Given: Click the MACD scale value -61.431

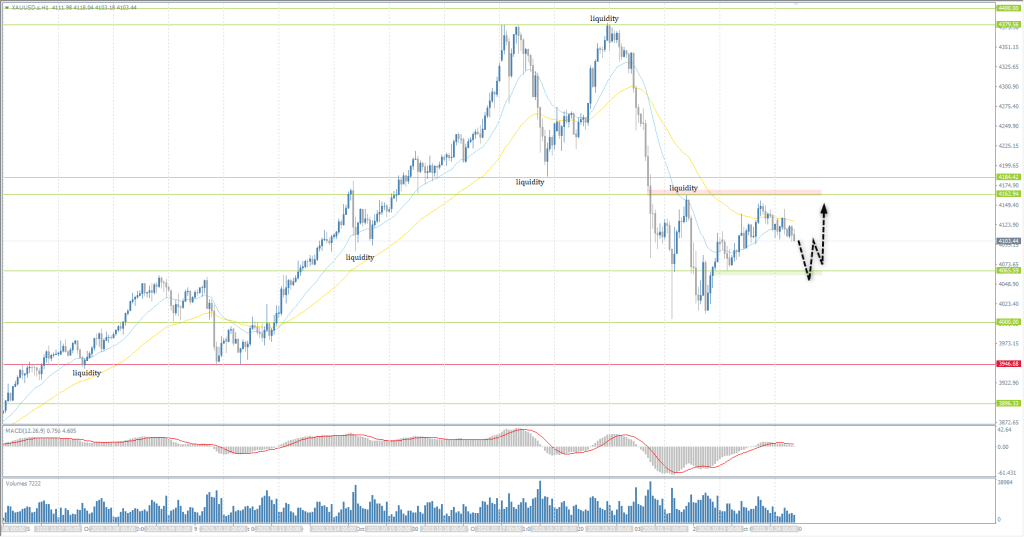Looking at the screenshot, I should (x=1007, y=472).
